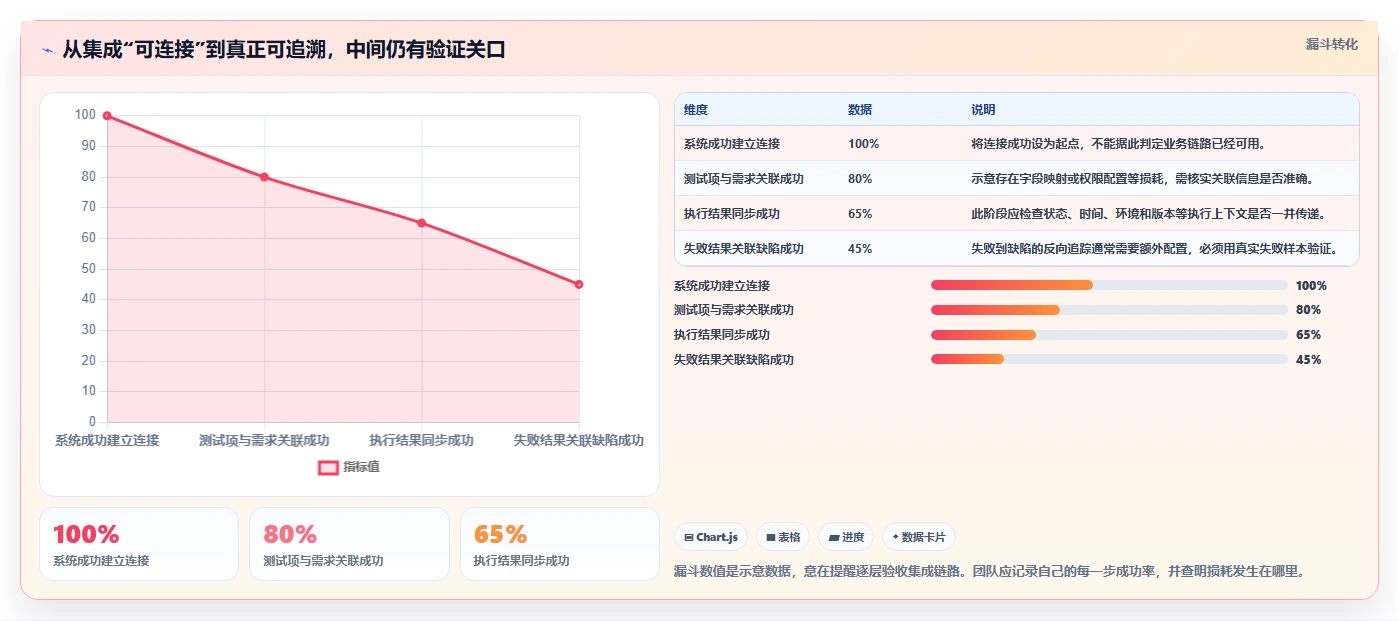Select table cell 测试项与需求关联成功

[x=744, y=179]
